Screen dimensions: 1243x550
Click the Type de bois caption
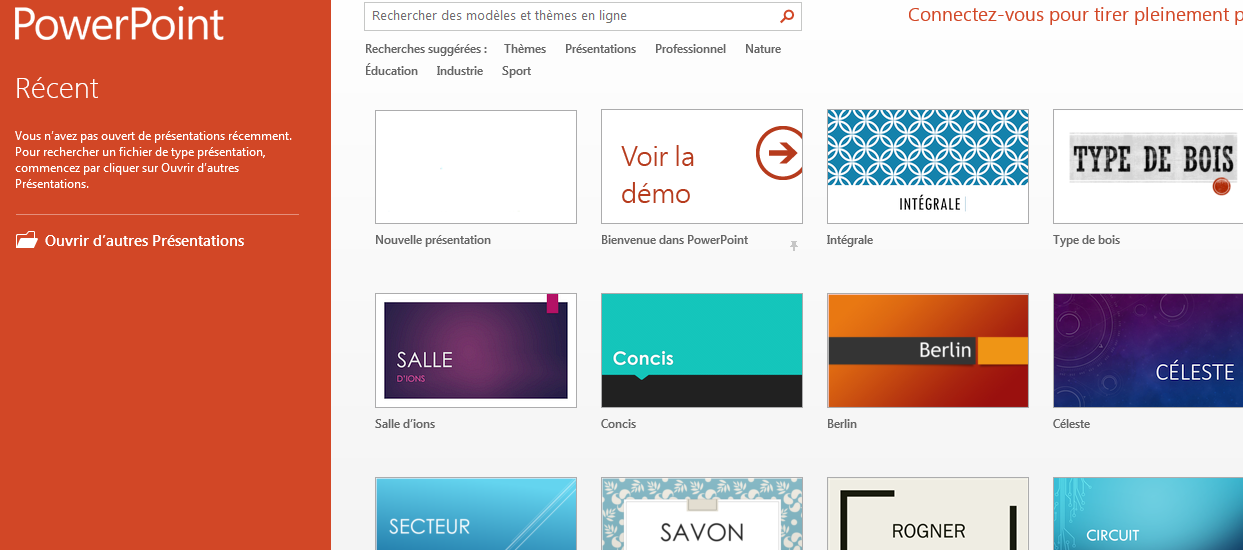click(1087, 240)
